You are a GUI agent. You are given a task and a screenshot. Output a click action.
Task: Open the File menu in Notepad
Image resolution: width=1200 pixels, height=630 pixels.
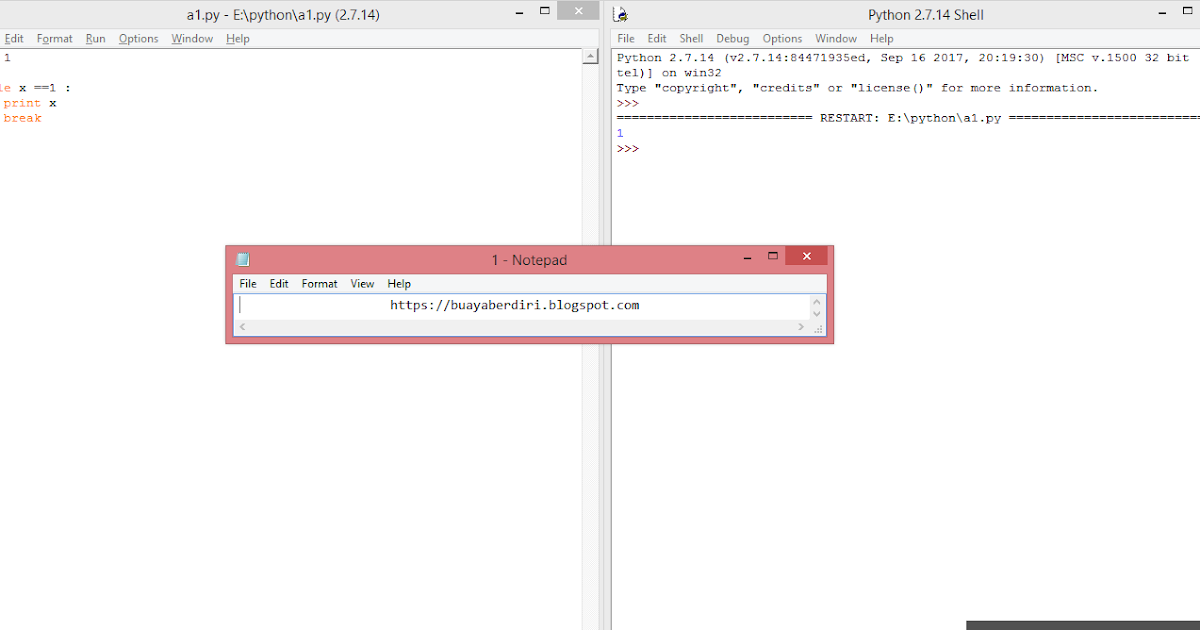tap(247, 283)
